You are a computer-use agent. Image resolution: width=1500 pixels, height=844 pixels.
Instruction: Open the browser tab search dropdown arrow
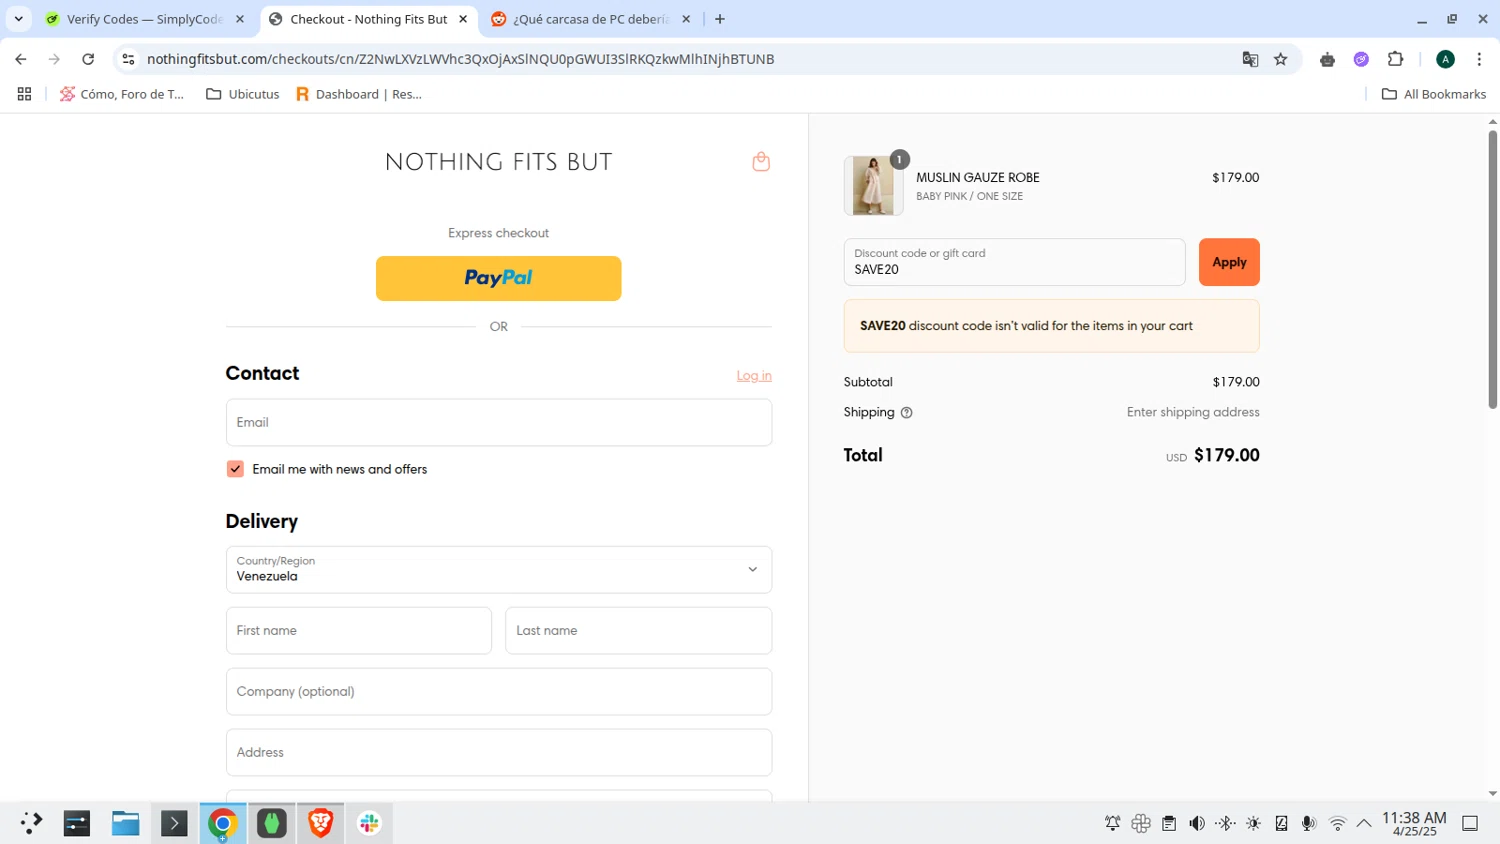pos(18,19)
